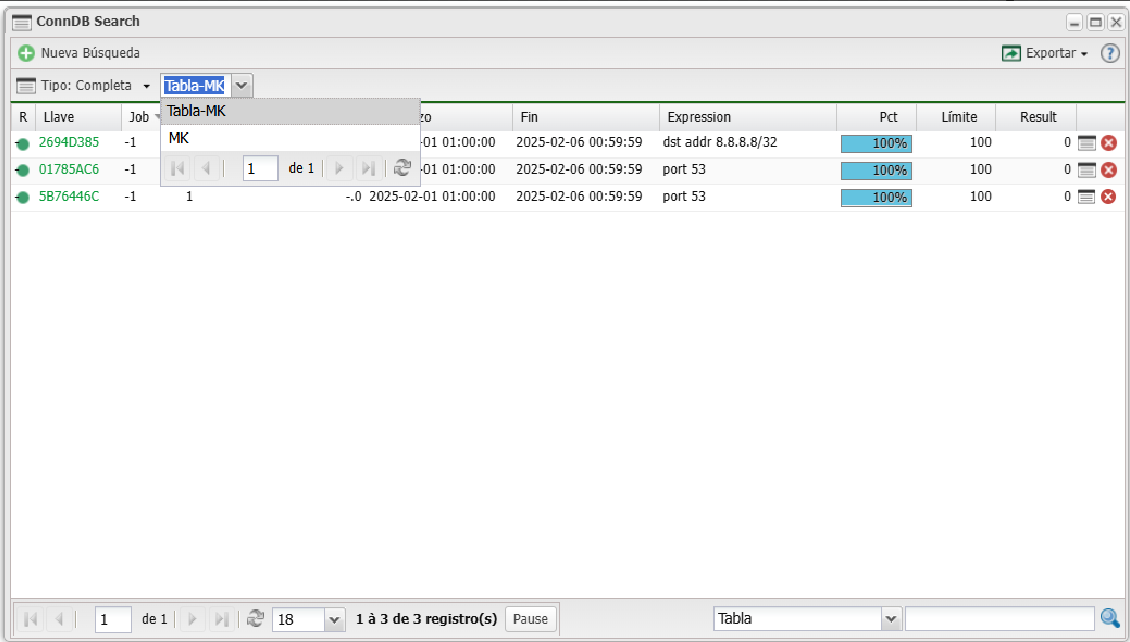Viewport: 1130px width, 642px height.
Task: Open details icon for row 2694D385
Action: 1087,143
